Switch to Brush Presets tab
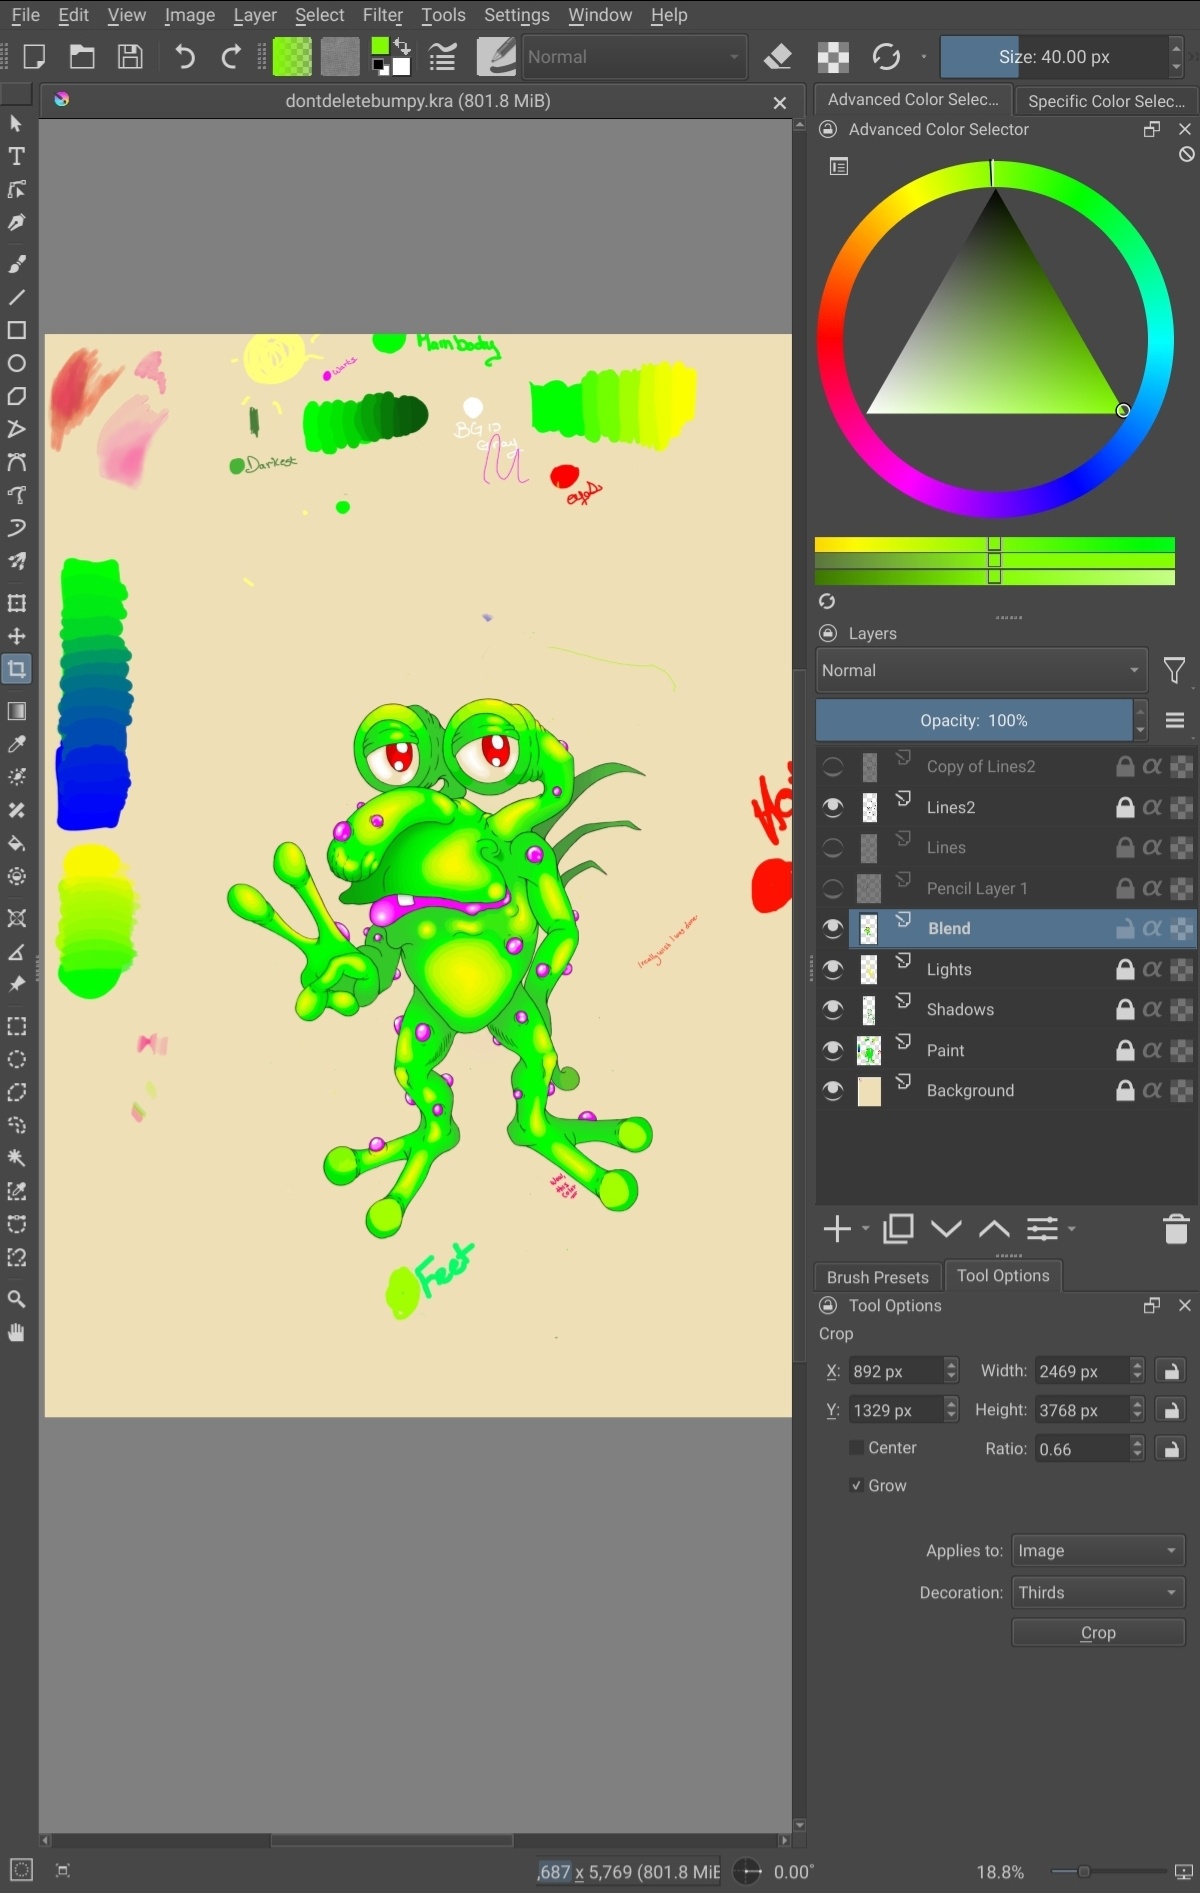The width and height of the screenshot is (1200, 1893). tap(877, 1277)
